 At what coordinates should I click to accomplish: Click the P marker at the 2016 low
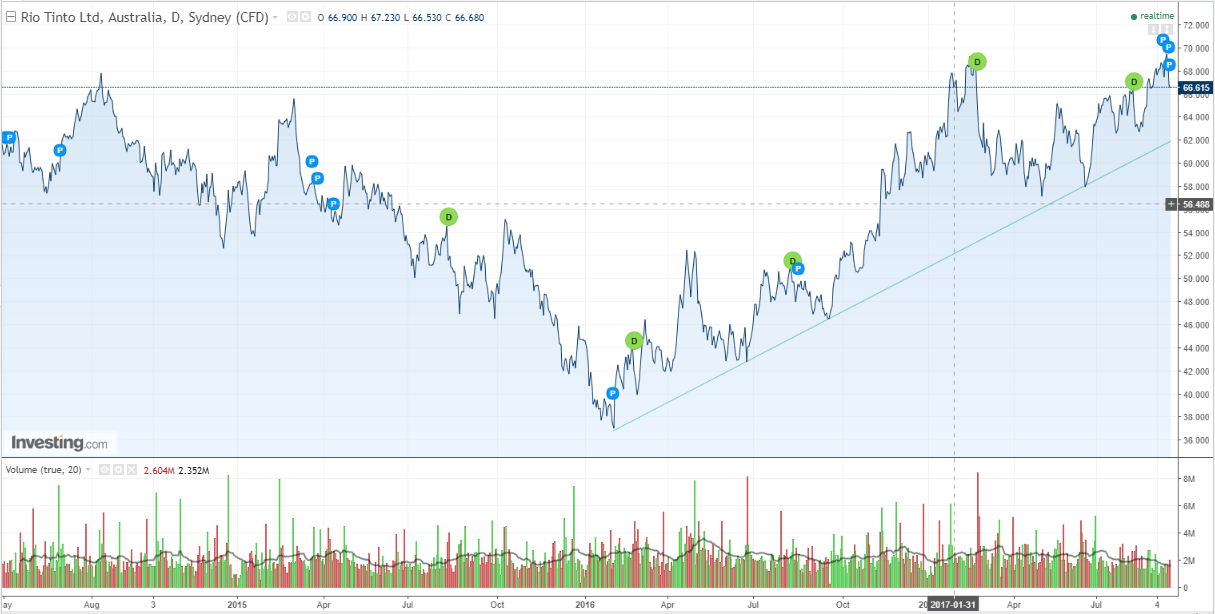pos(613,393)
